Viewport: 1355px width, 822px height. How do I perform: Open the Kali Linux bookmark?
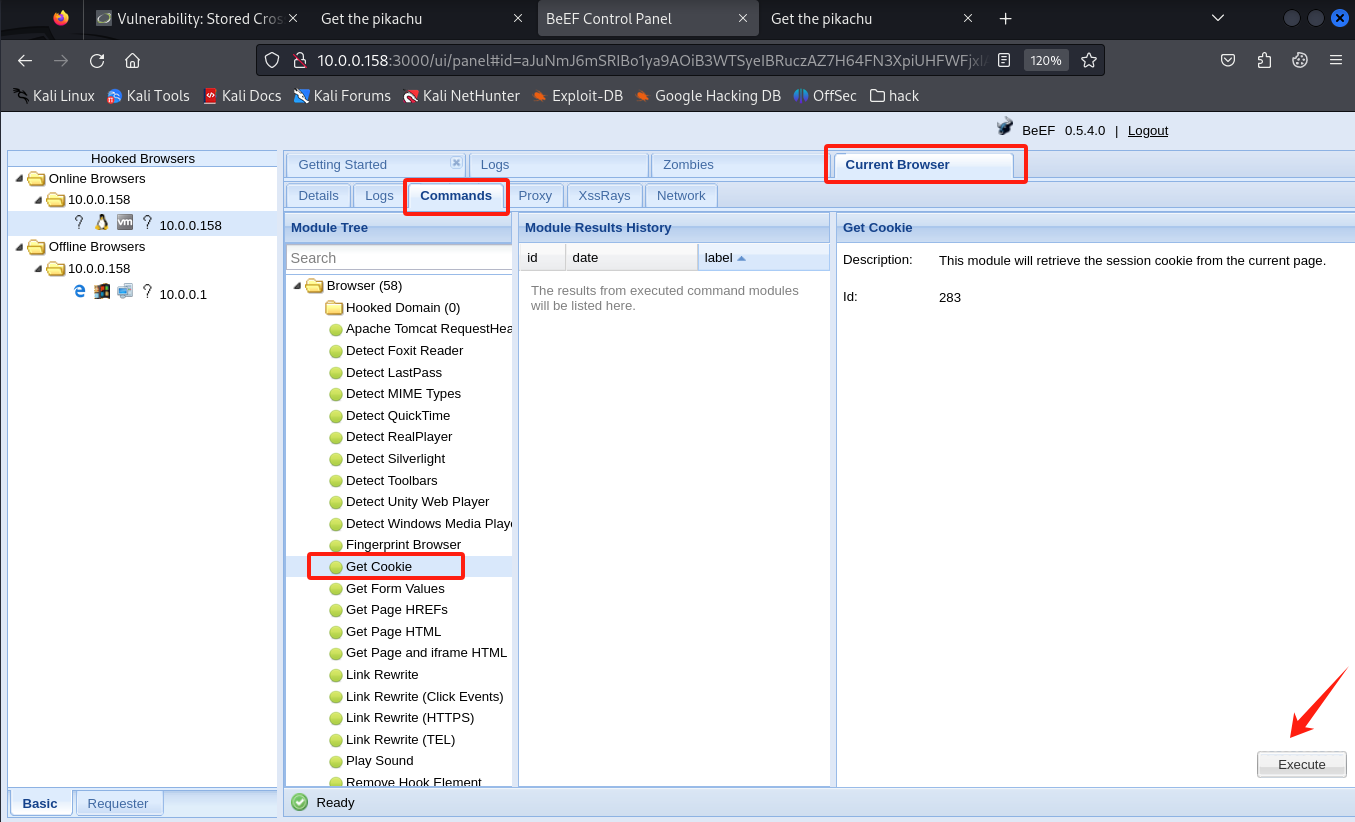pyautogui.click(x=53, y=96)
